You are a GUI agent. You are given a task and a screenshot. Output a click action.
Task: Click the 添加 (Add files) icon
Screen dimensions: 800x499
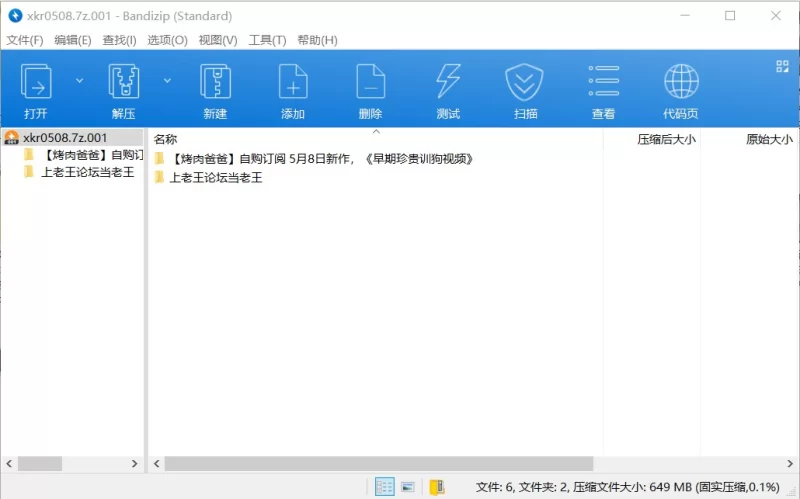tap(292, 82)
